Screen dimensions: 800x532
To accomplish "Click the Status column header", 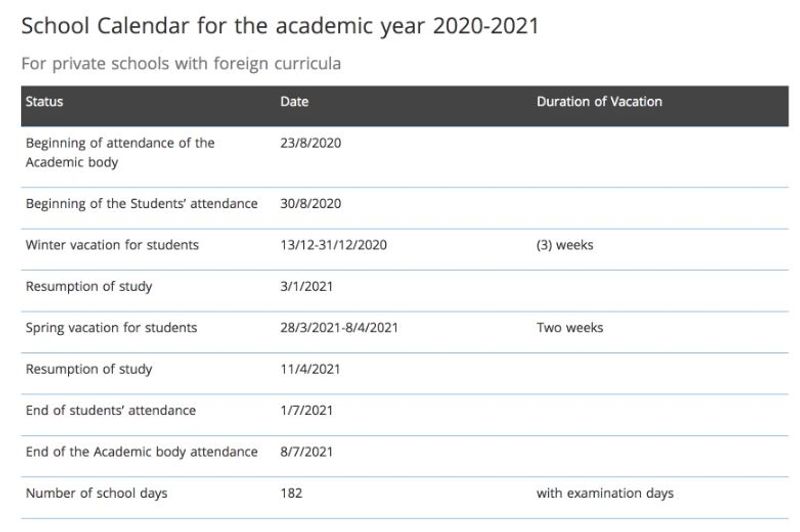I will (x=44, y=102).
